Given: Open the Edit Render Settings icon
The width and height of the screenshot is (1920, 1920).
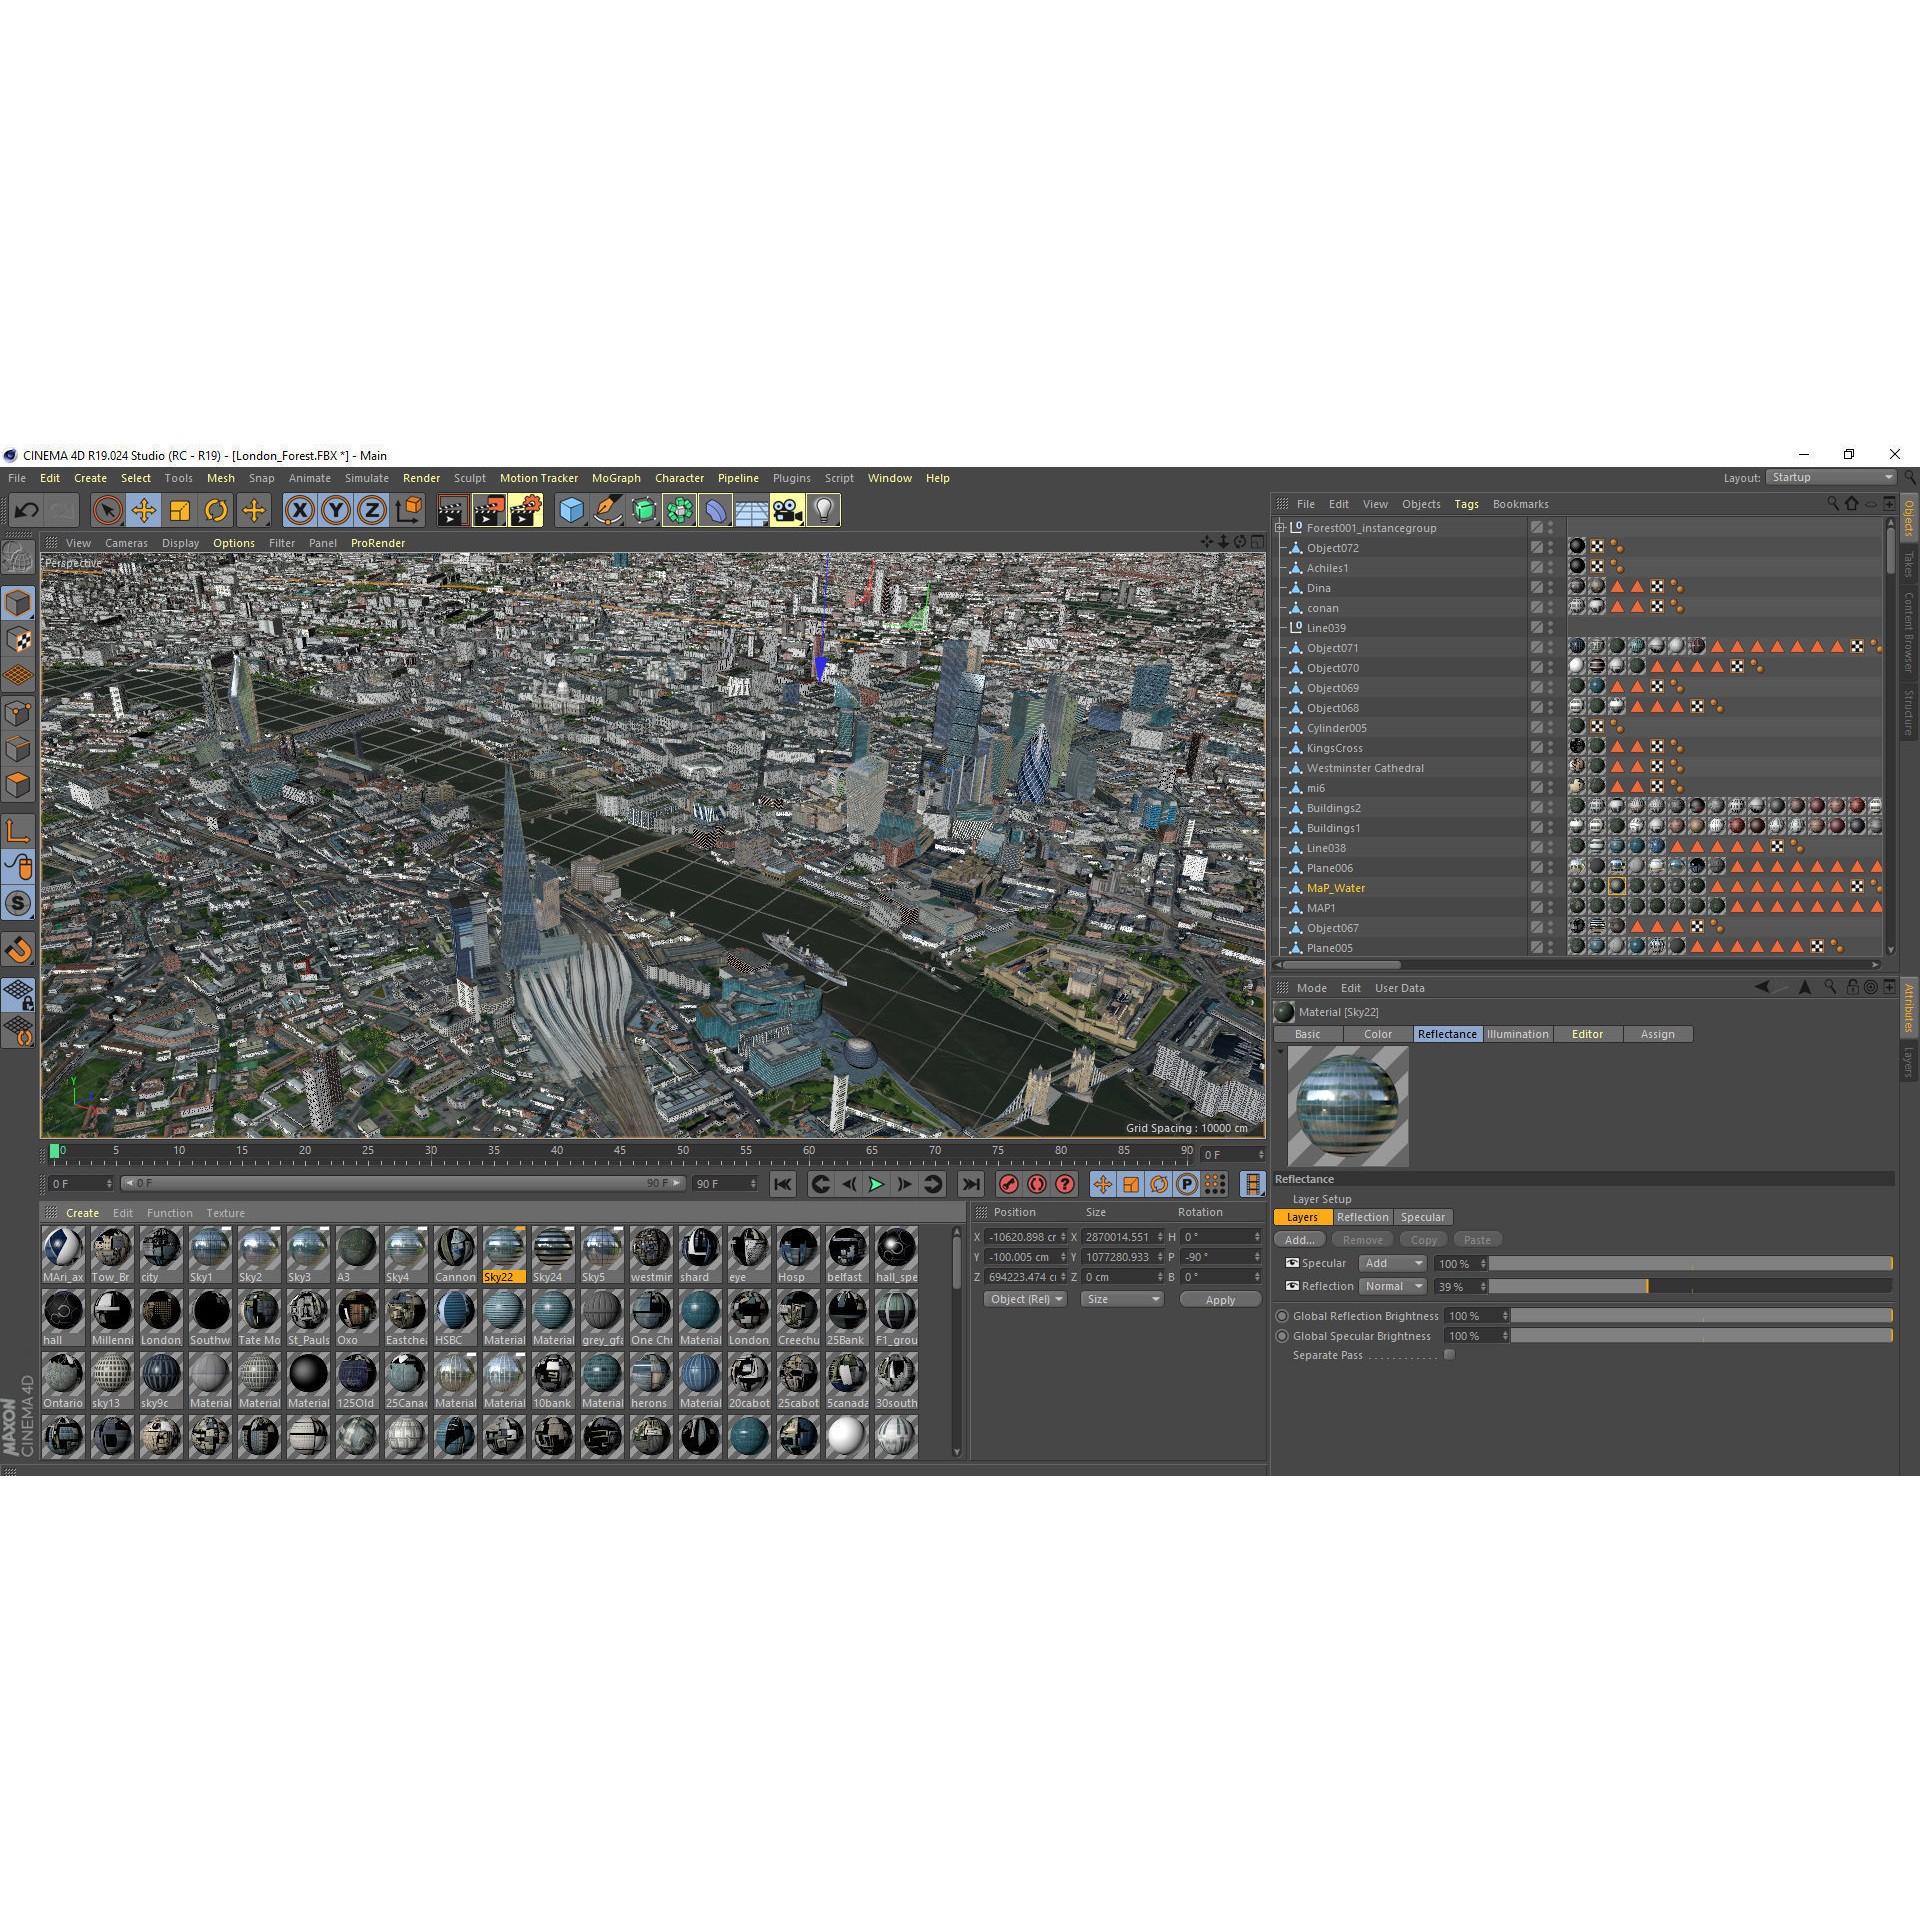Looking at the screenshot, I should [x=525, y=510].
